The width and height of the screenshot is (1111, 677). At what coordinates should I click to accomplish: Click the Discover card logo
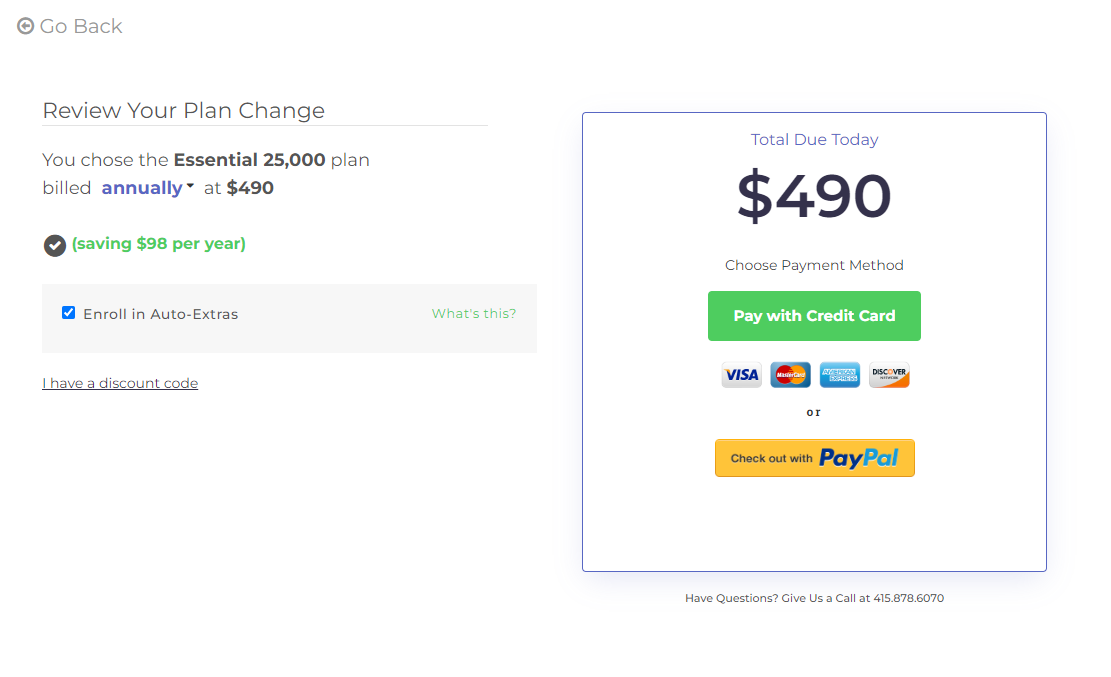point(889,375)
